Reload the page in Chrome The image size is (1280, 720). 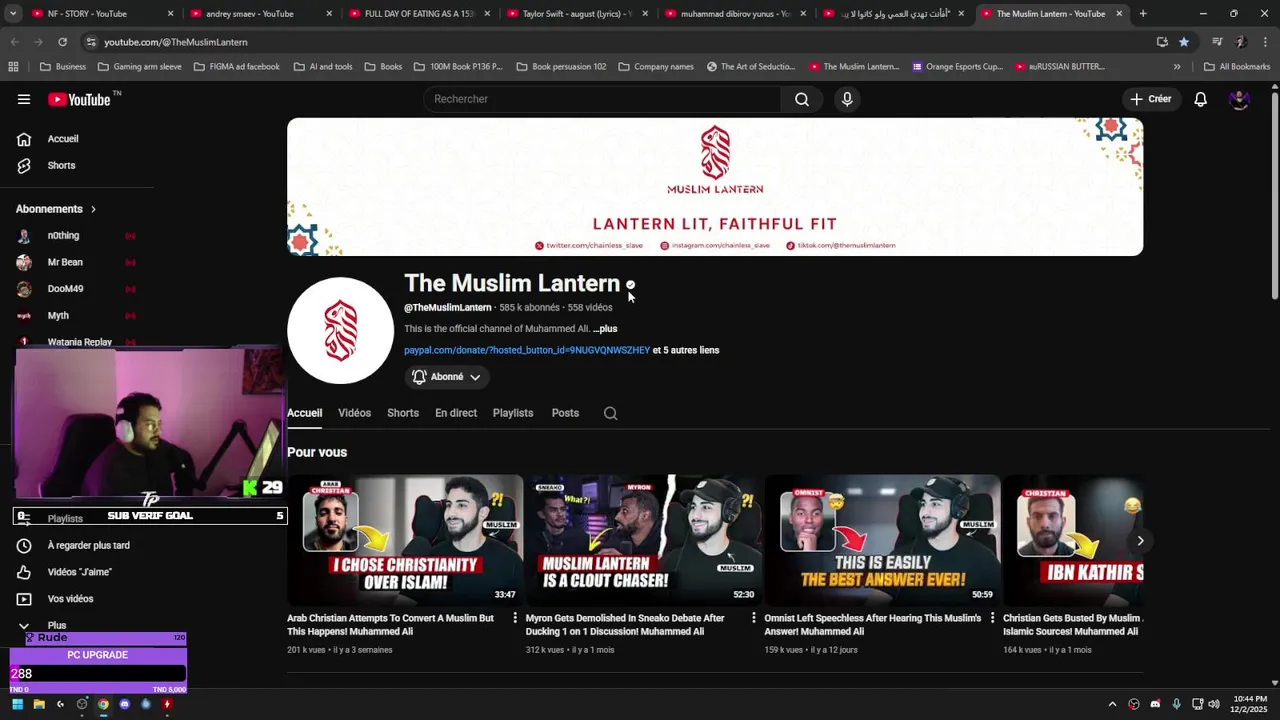click(x=62, y=42)
